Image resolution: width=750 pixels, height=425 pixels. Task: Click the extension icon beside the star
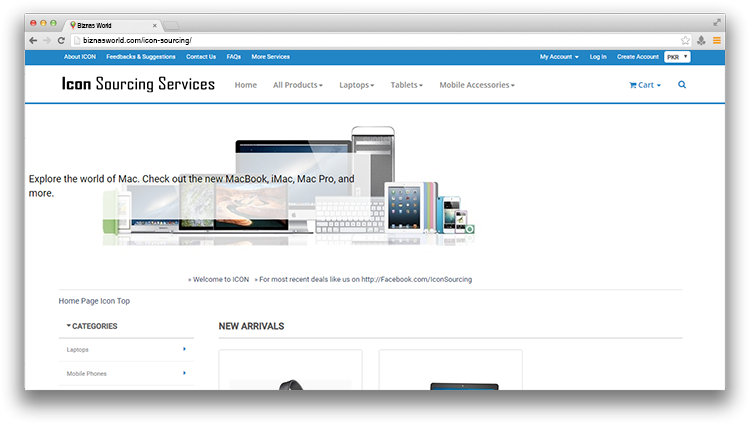[701, 41]
